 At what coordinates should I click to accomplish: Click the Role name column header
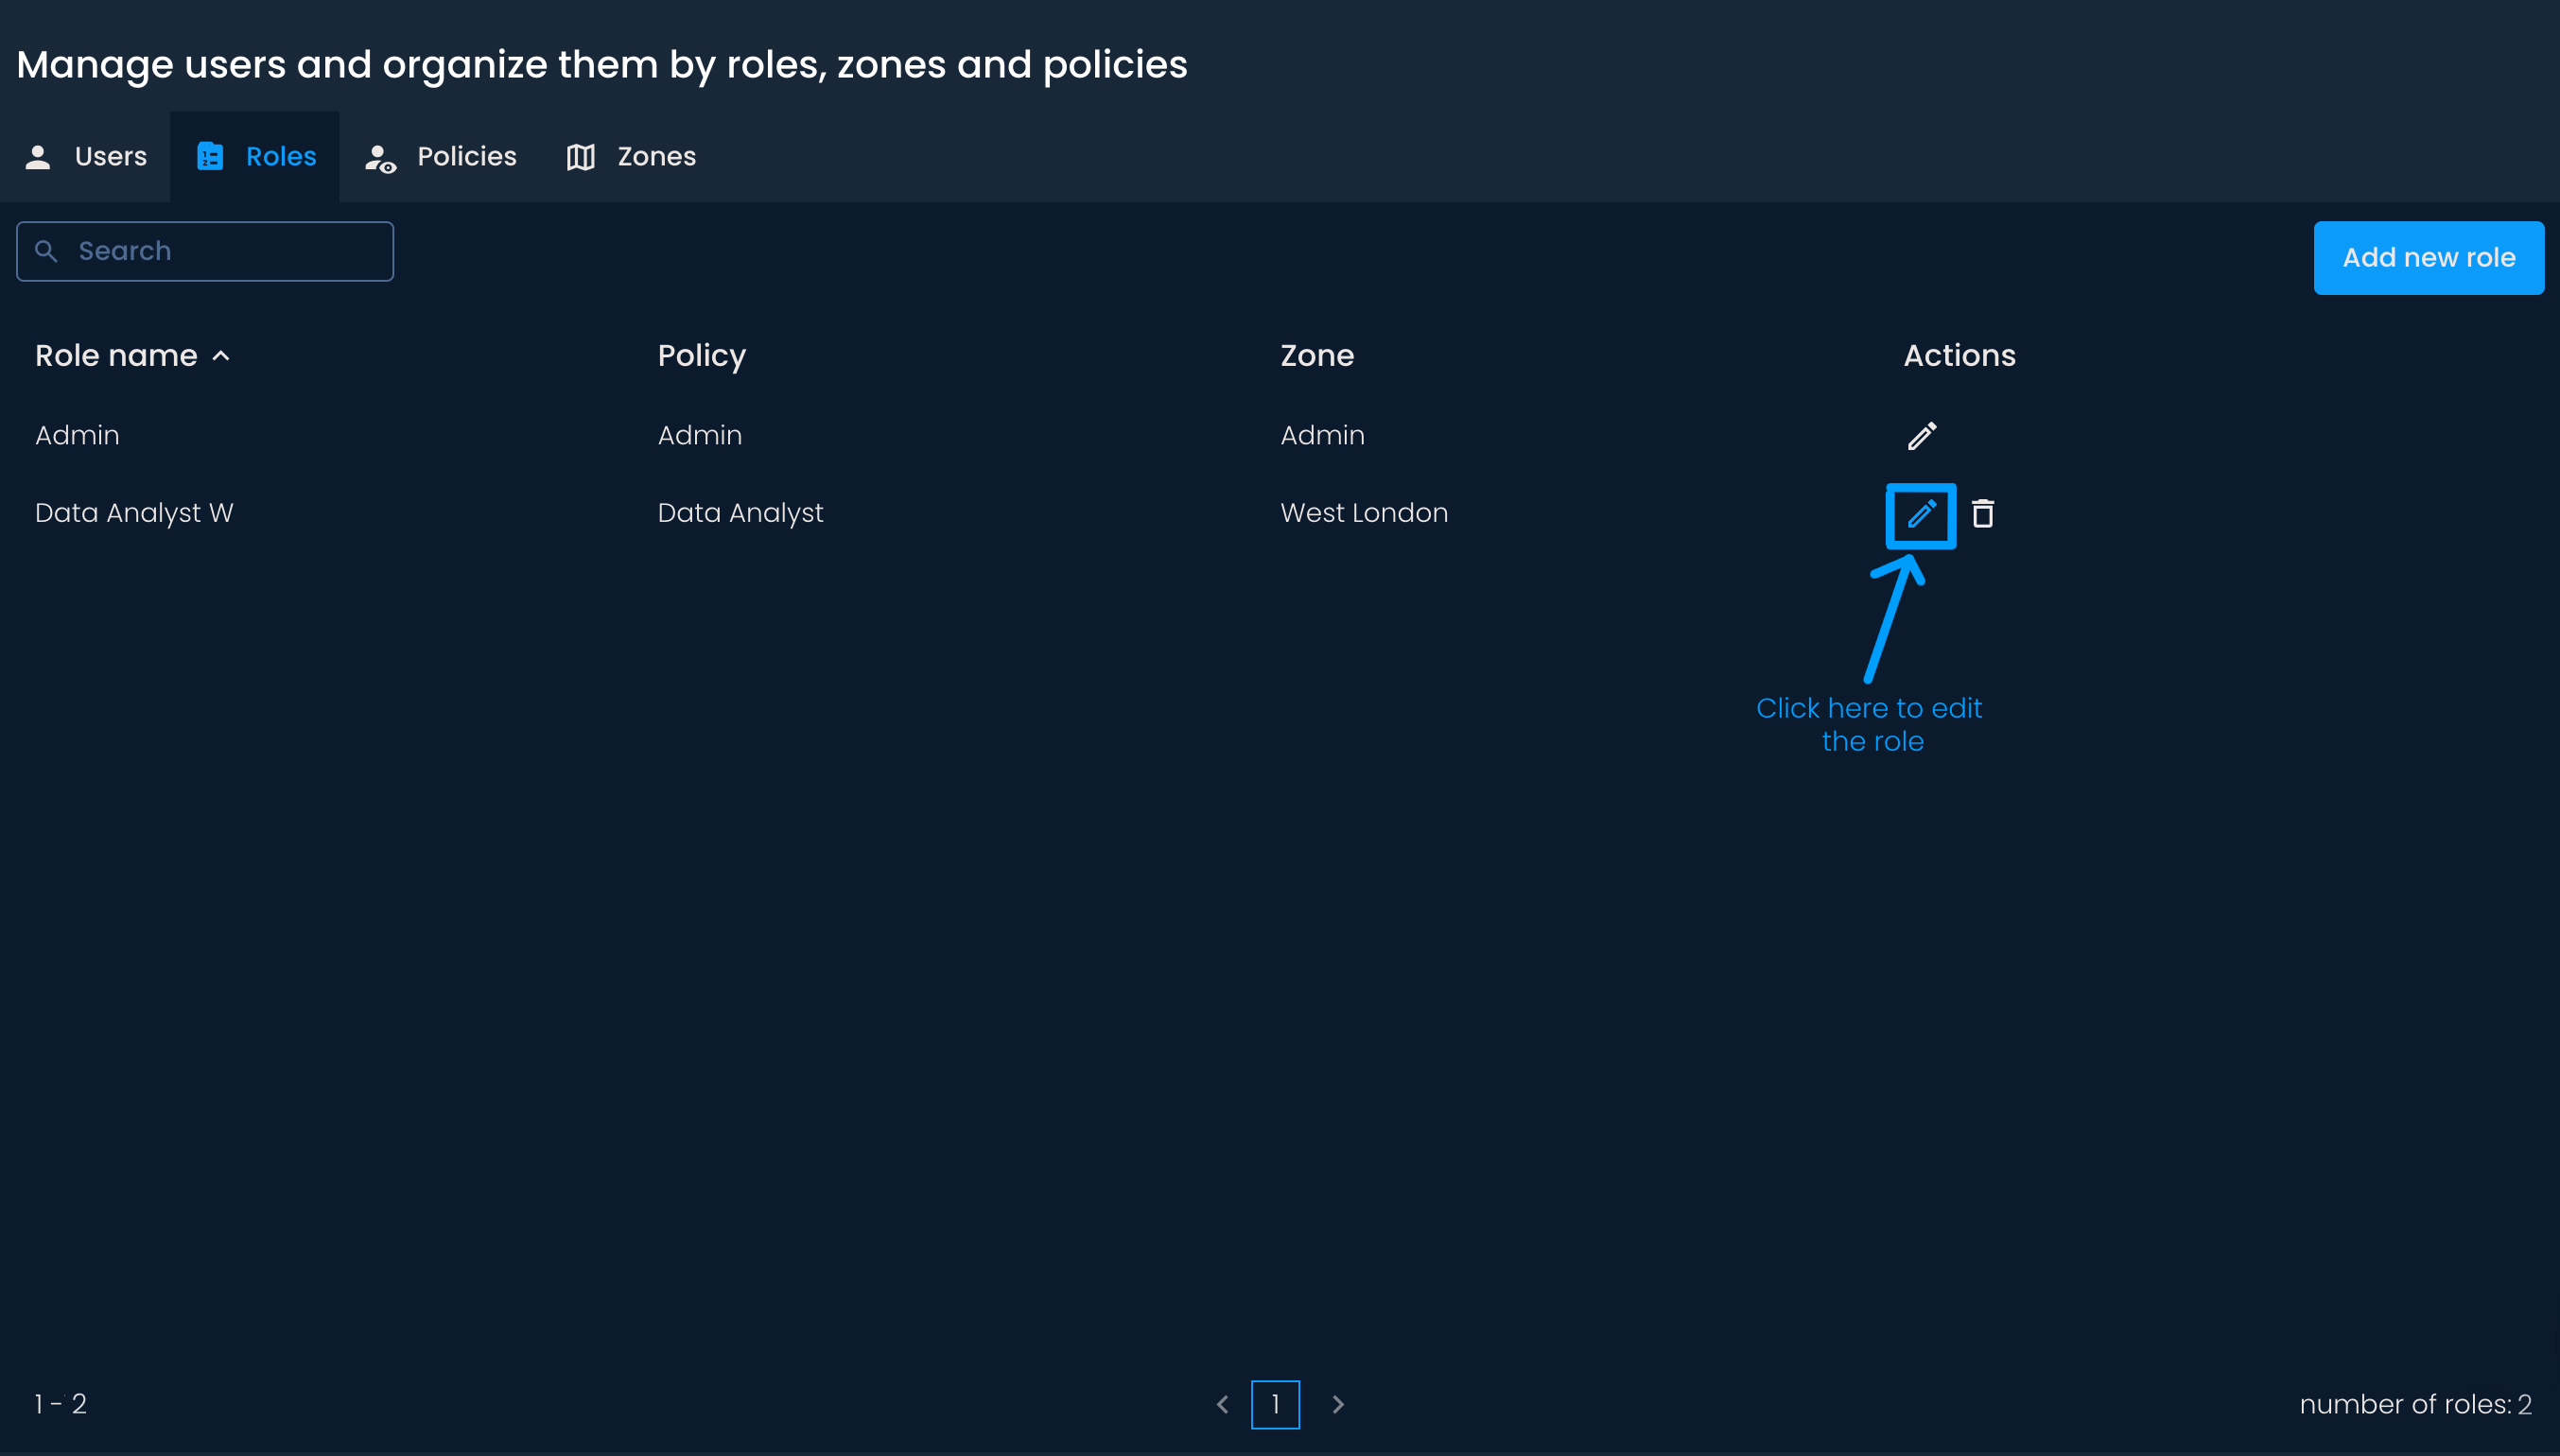click(116, 356)
